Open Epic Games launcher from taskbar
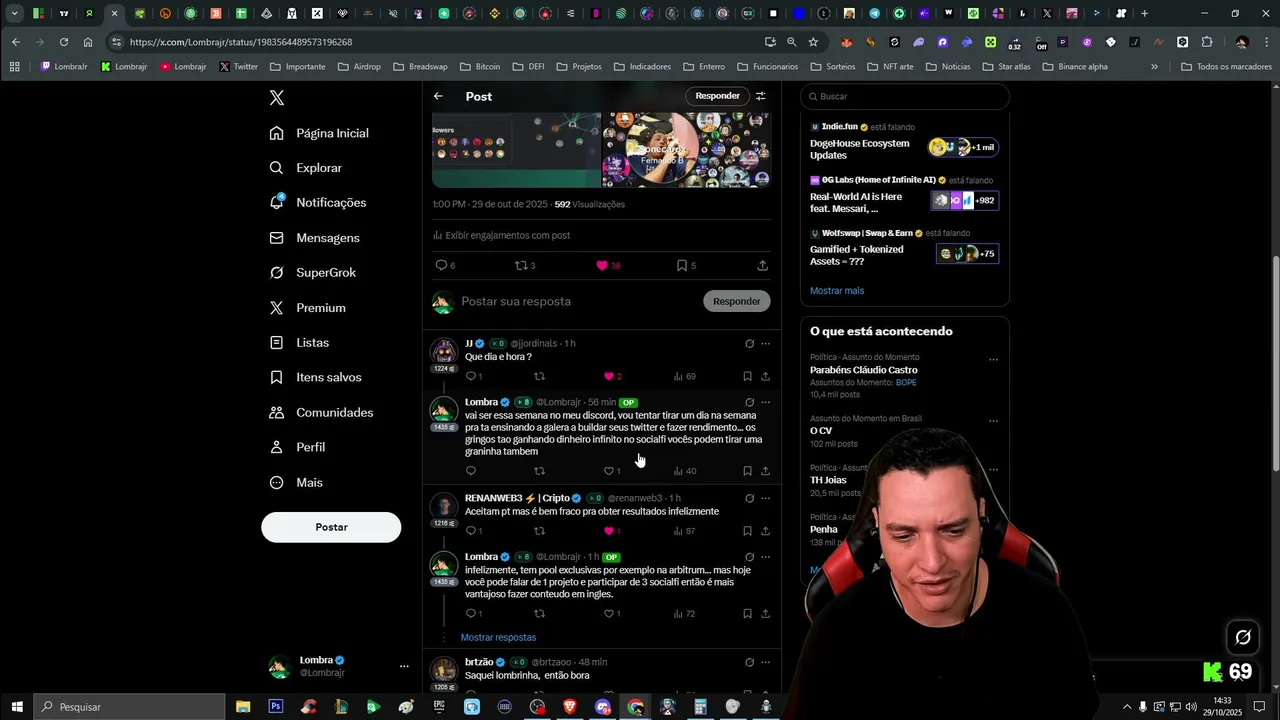The image size is (1280, 720). pos(439,707)
